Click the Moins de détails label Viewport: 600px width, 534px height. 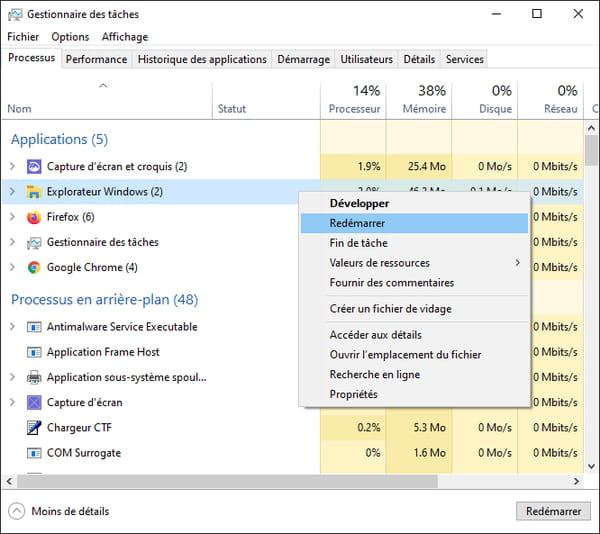point(70,511)
